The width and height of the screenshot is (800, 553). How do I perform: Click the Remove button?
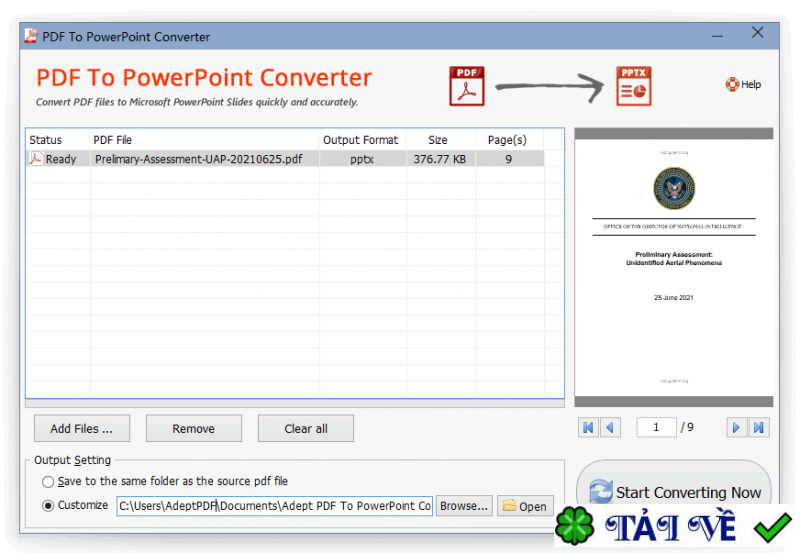click(x=193, y=429)
